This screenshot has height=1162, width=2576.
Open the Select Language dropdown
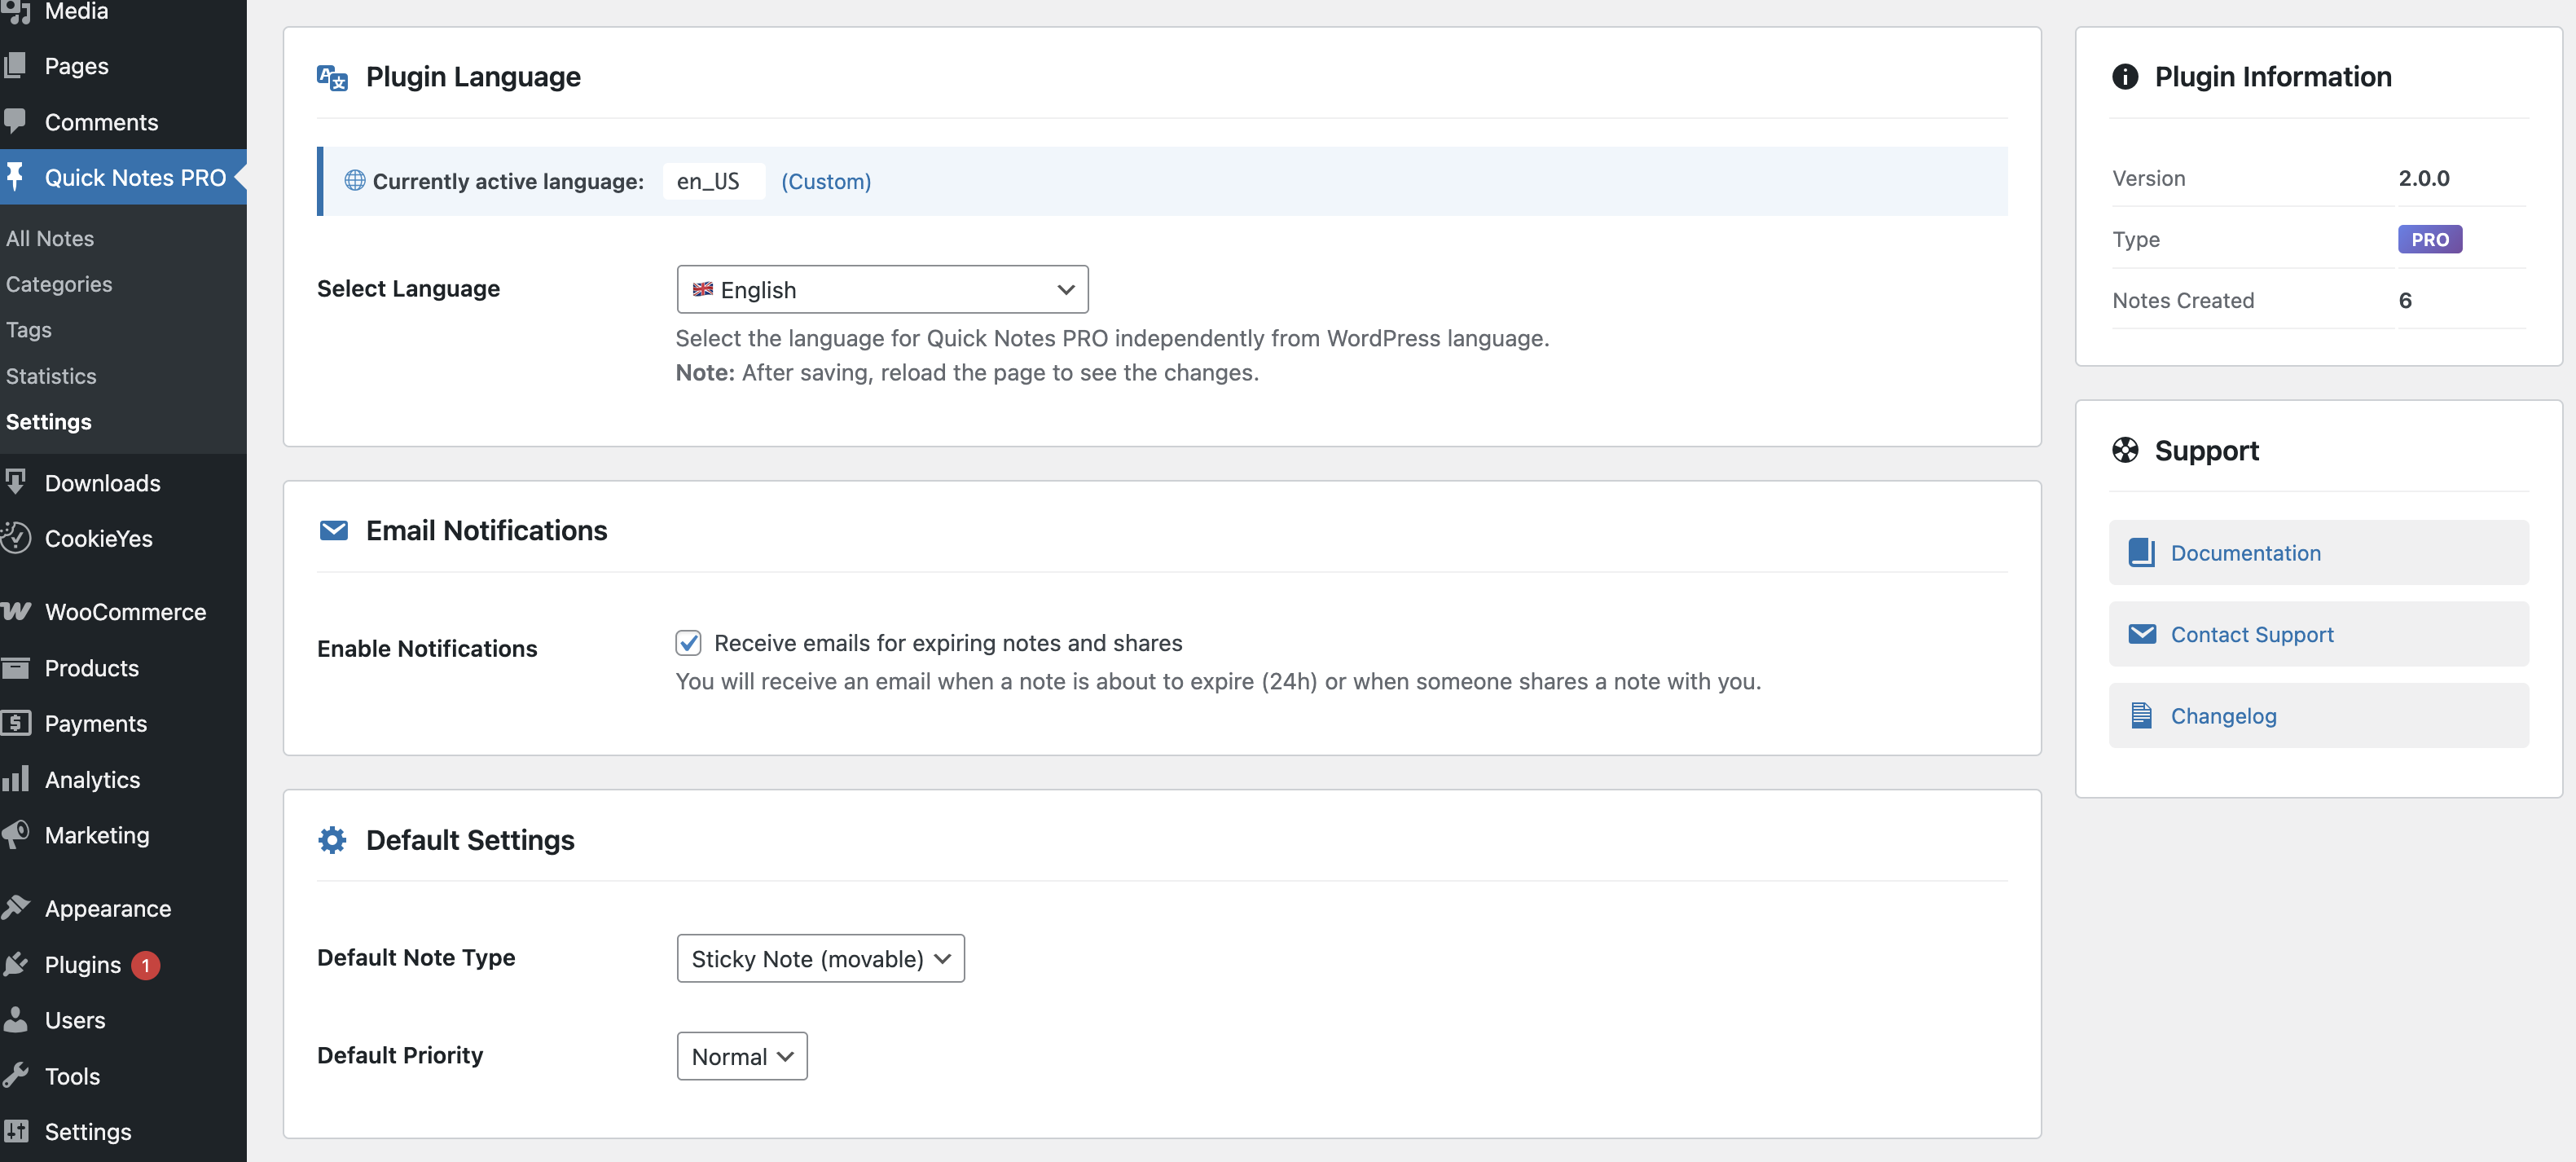[x=882, y=289]
